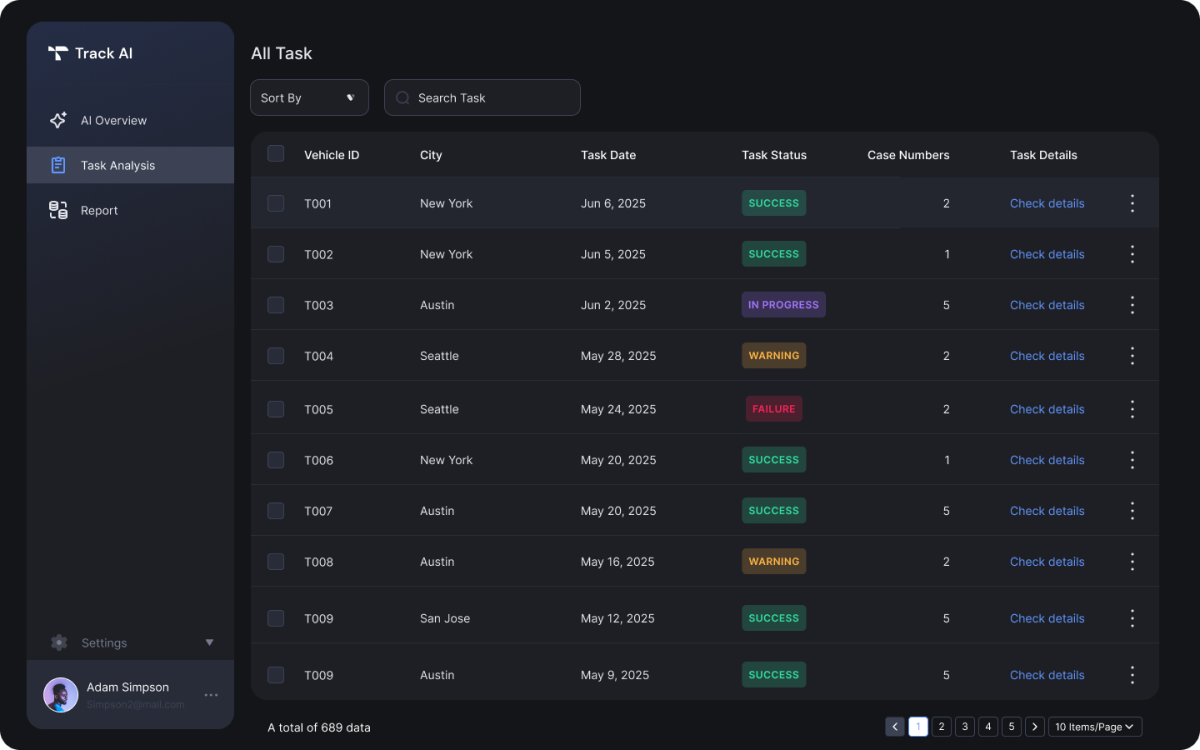Select the checkbox for vehicle T006
This screenshot has width=1200, height=750.
276,460
